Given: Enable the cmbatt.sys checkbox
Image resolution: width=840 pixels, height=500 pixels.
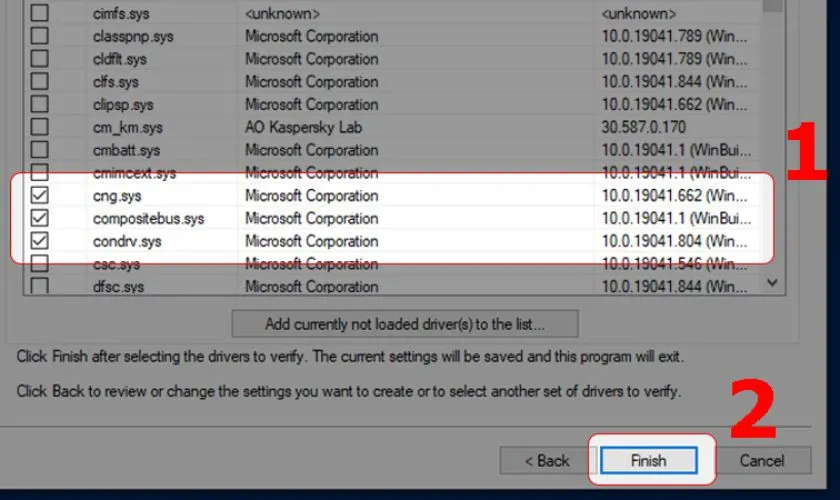Looking at the screenshot, I should coord(40,151).
